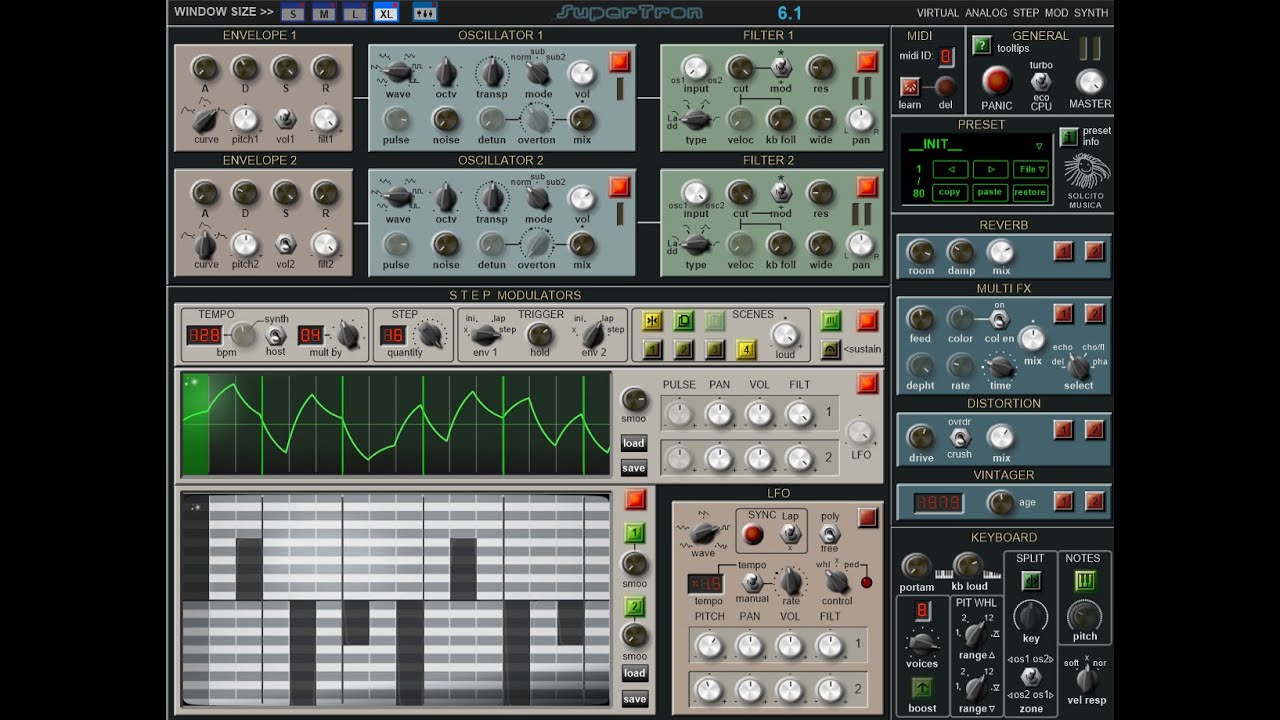Click the voices number display
This screenshot has width=1280, height=720.
point(922,610)
